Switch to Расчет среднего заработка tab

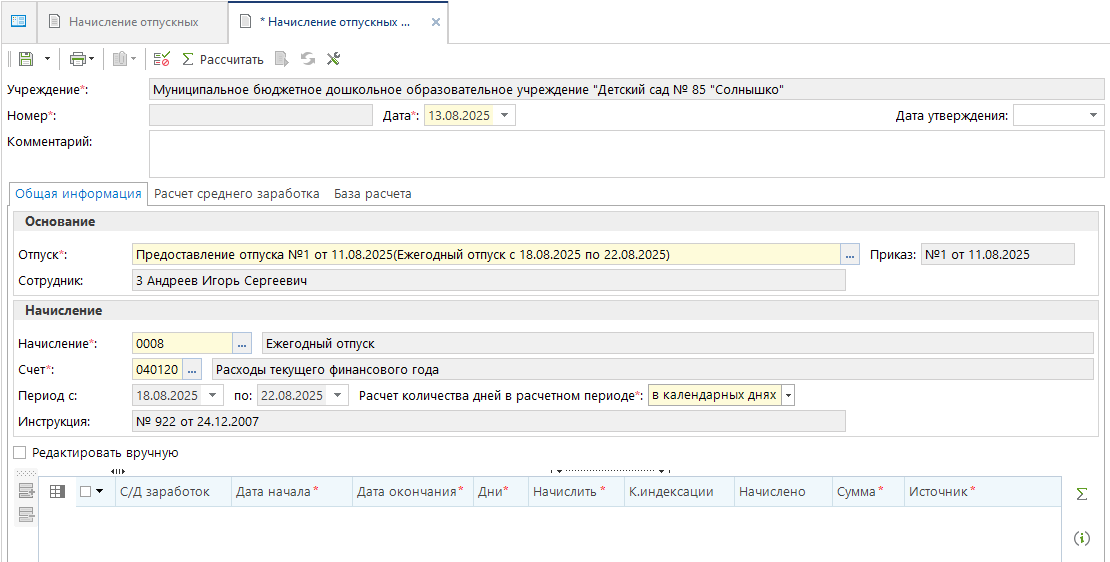(x=237, y=194)
